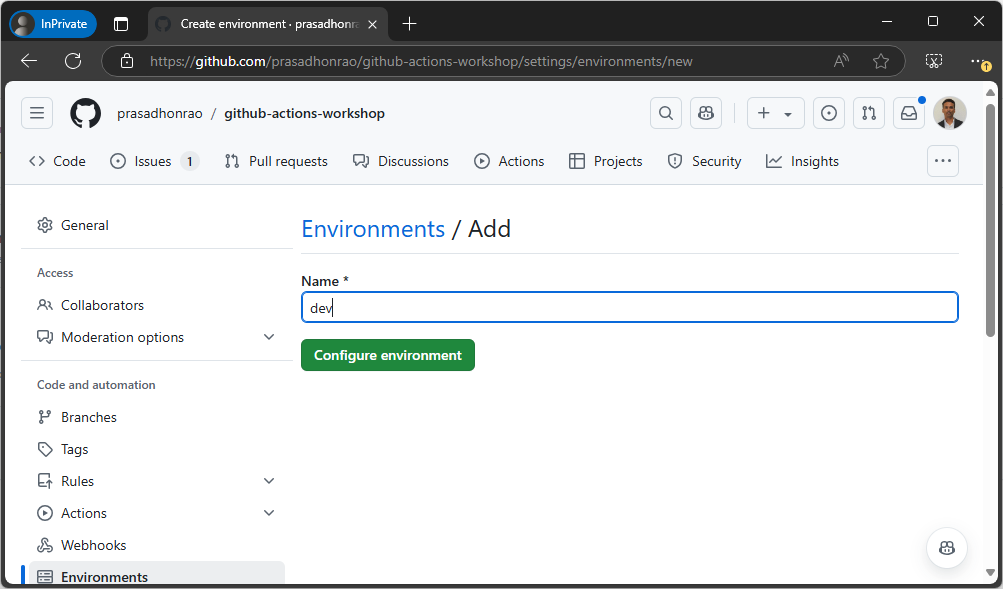Expand the Moderation options section
This screenshot has height=589, width=1003.
(269, 337)
